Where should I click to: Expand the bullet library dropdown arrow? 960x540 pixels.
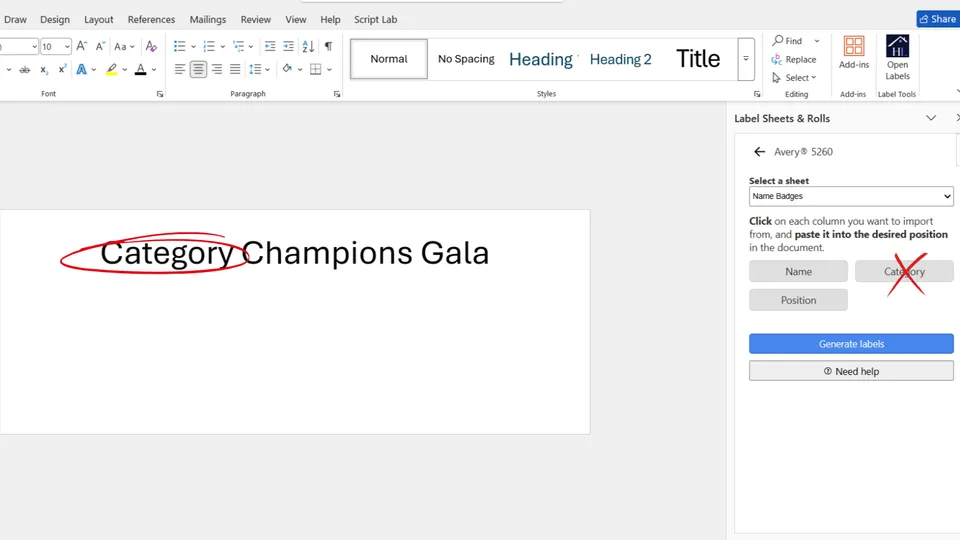point(193,47)
